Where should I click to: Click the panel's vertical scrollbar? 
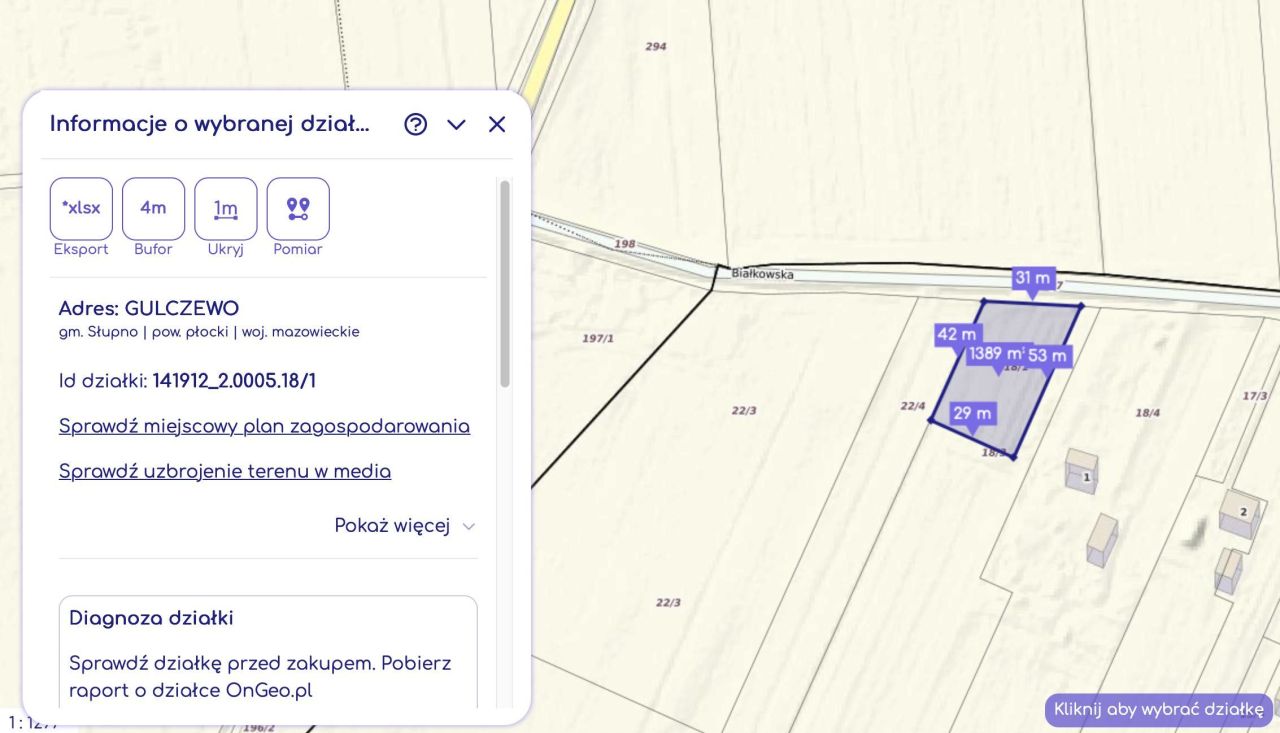(x=505, y=284)
